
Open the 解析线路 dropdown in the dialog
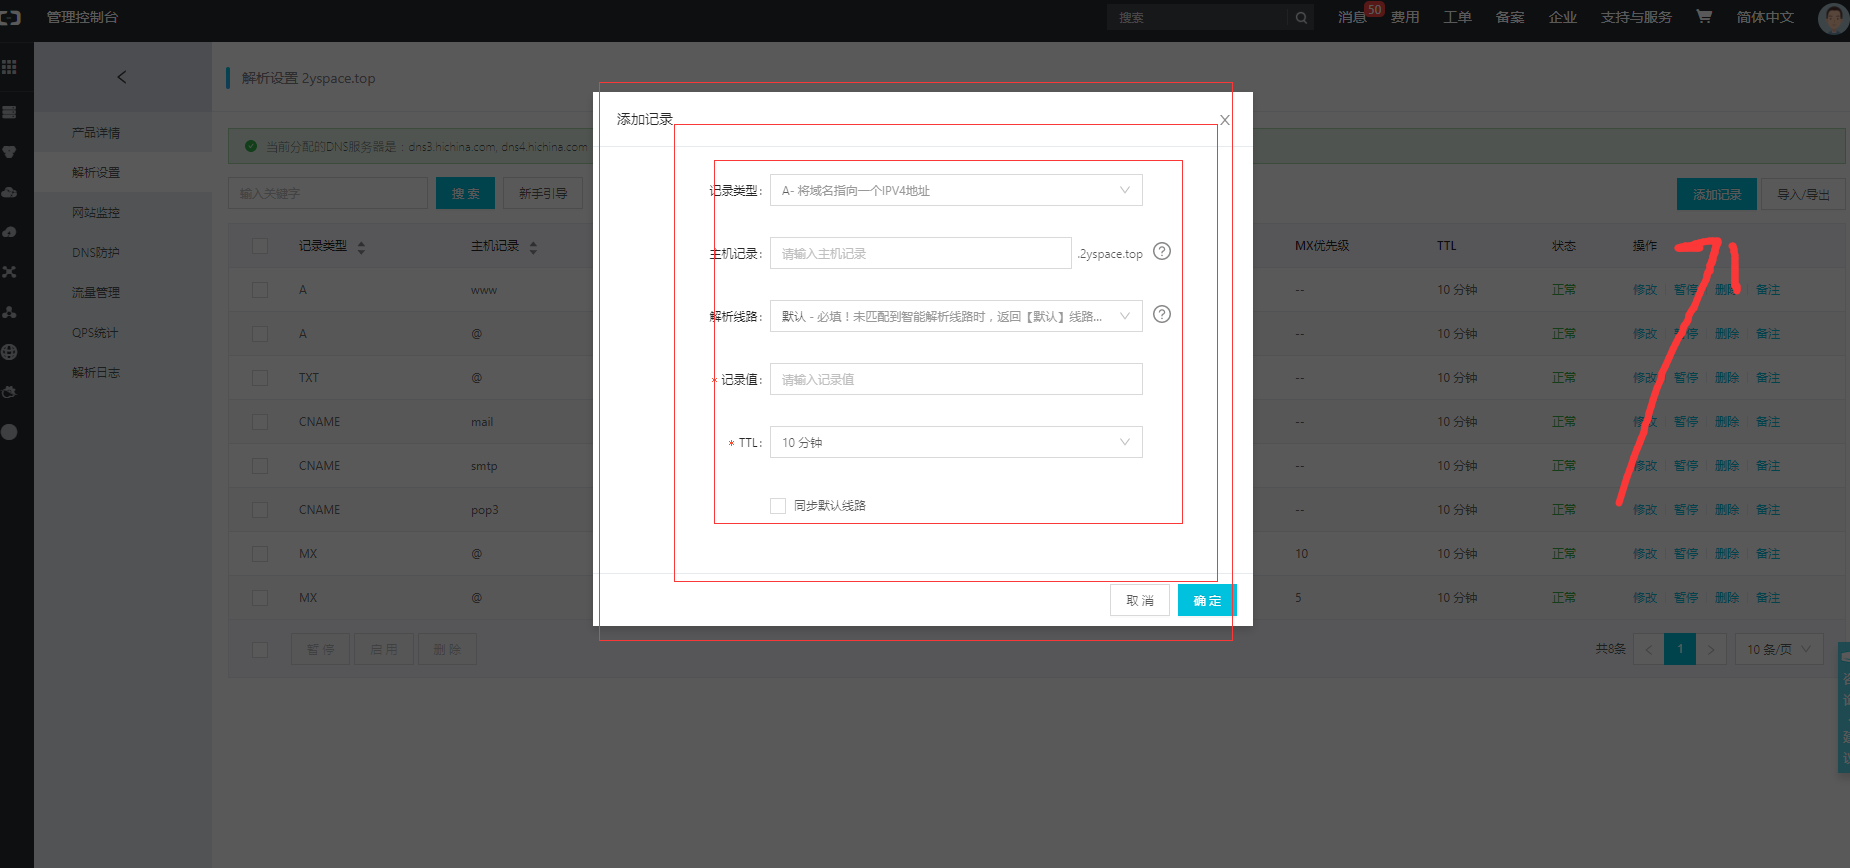click(x=956, y=316)
